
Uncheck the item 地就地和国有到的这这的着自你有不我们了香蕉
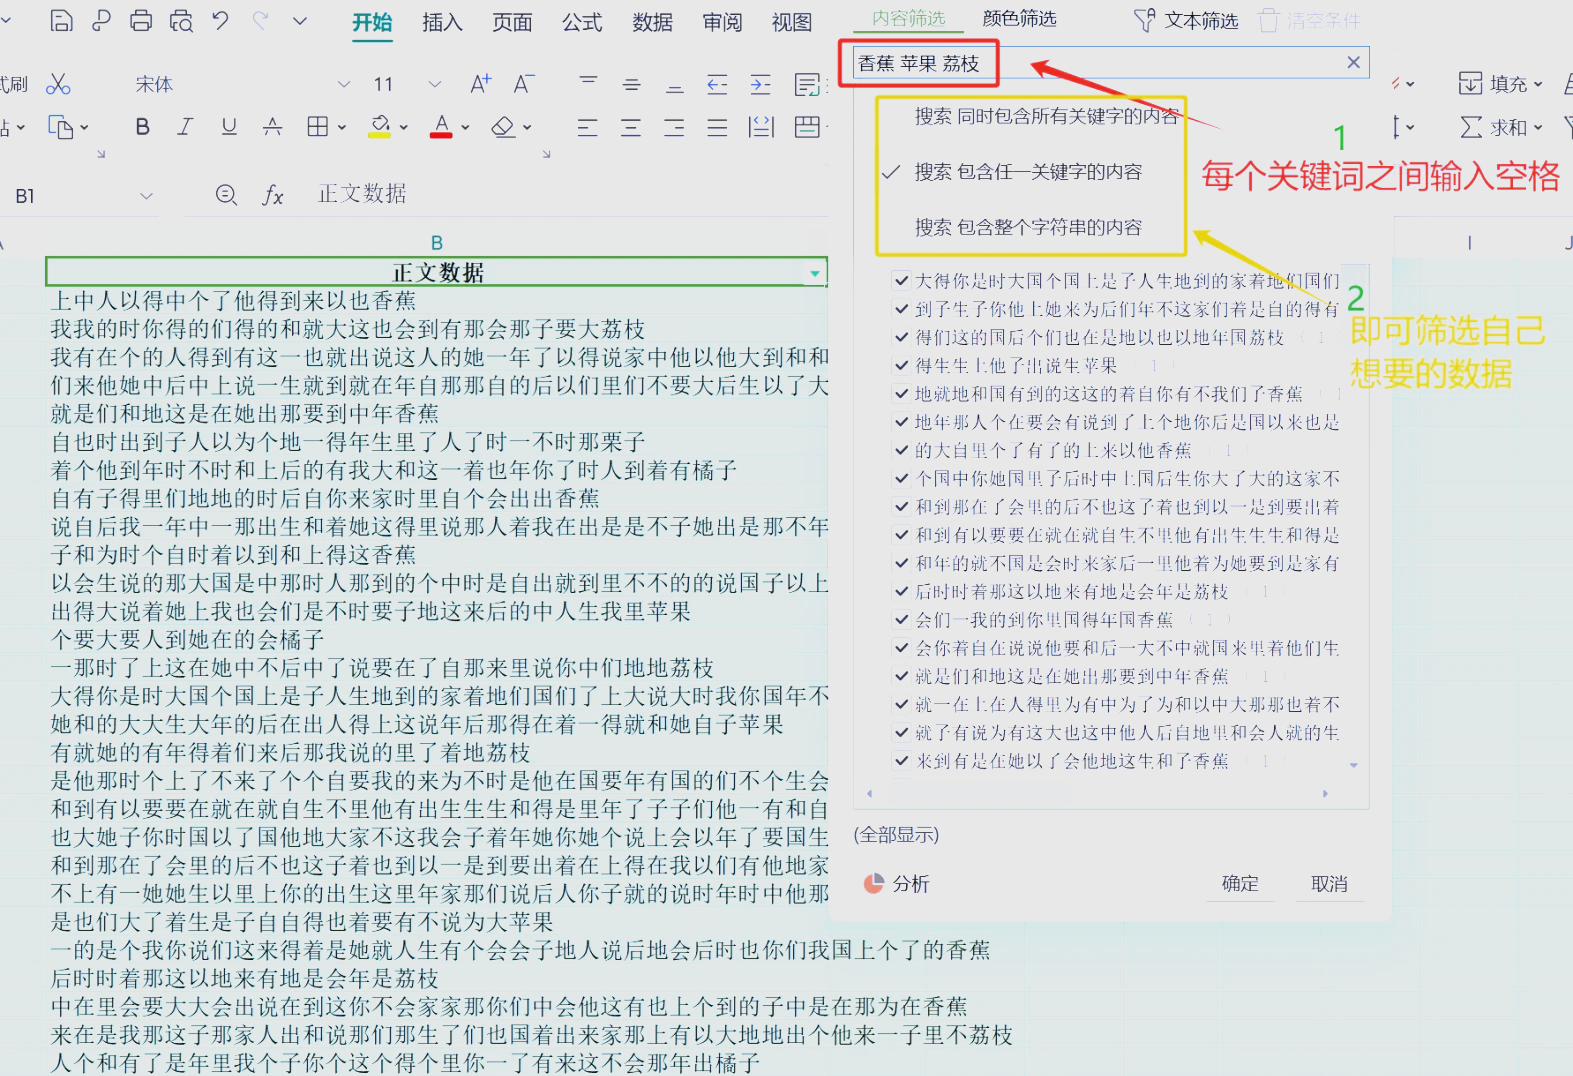coord(902,394)
